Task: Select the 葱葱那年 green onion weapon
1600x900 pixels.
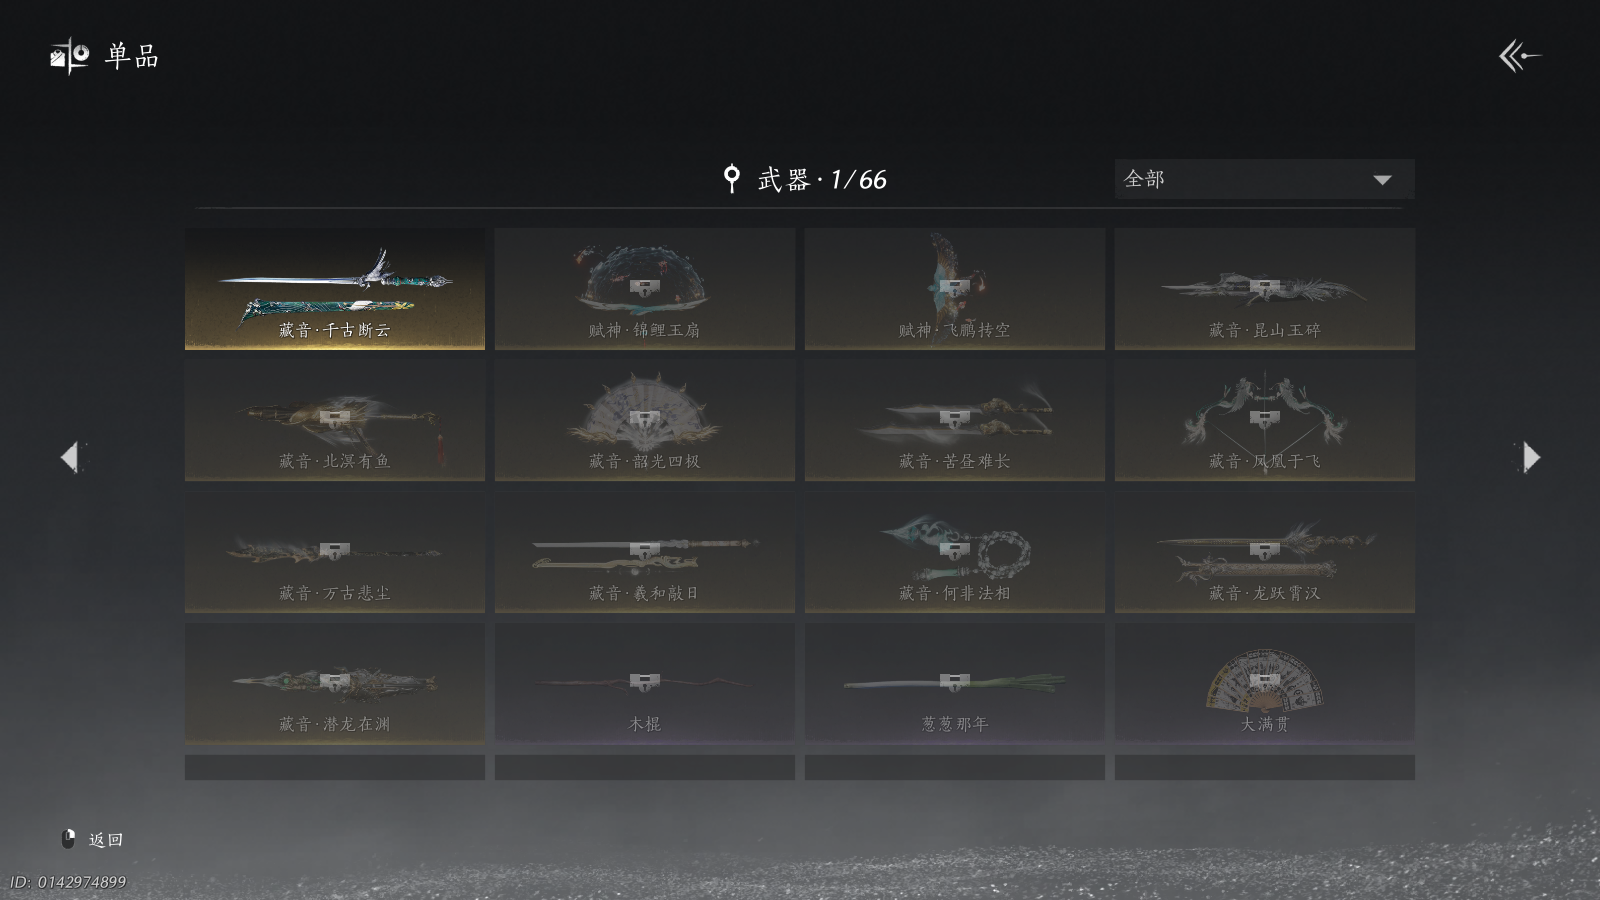Action: coord(955,683)
